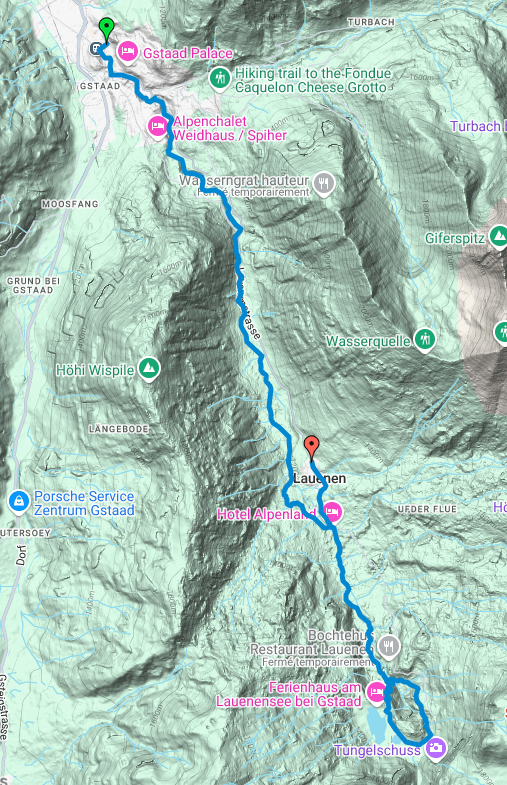Click the Gstaad Palace label
Image resolution: width=507 pixels, height=785 pixels.
tap(188, 53)
